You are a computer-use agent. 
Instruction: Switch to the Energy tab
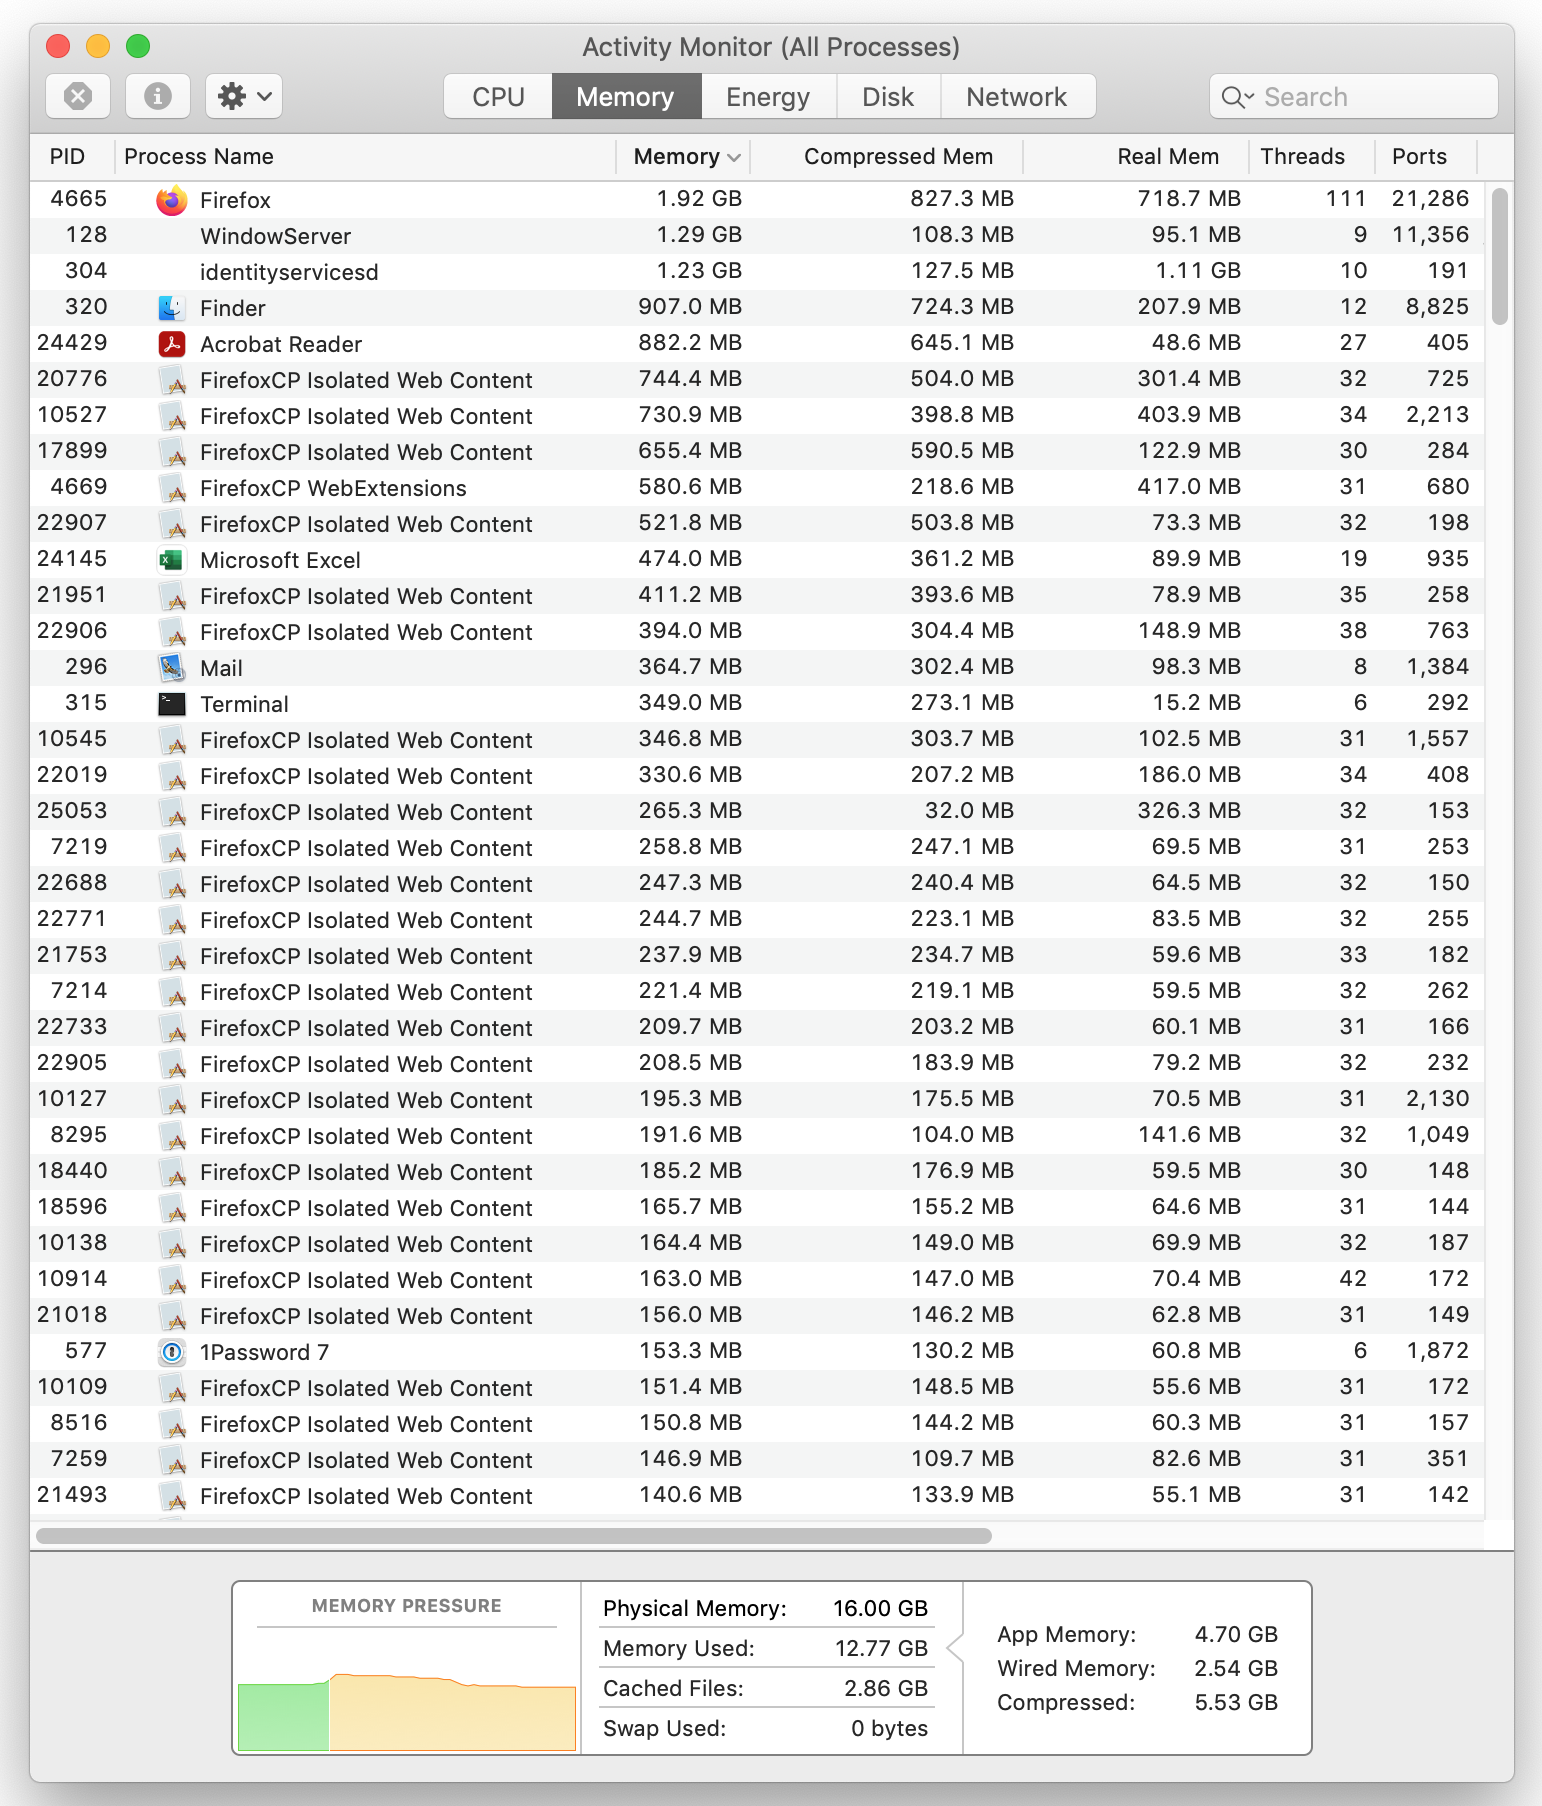point(768,97)
